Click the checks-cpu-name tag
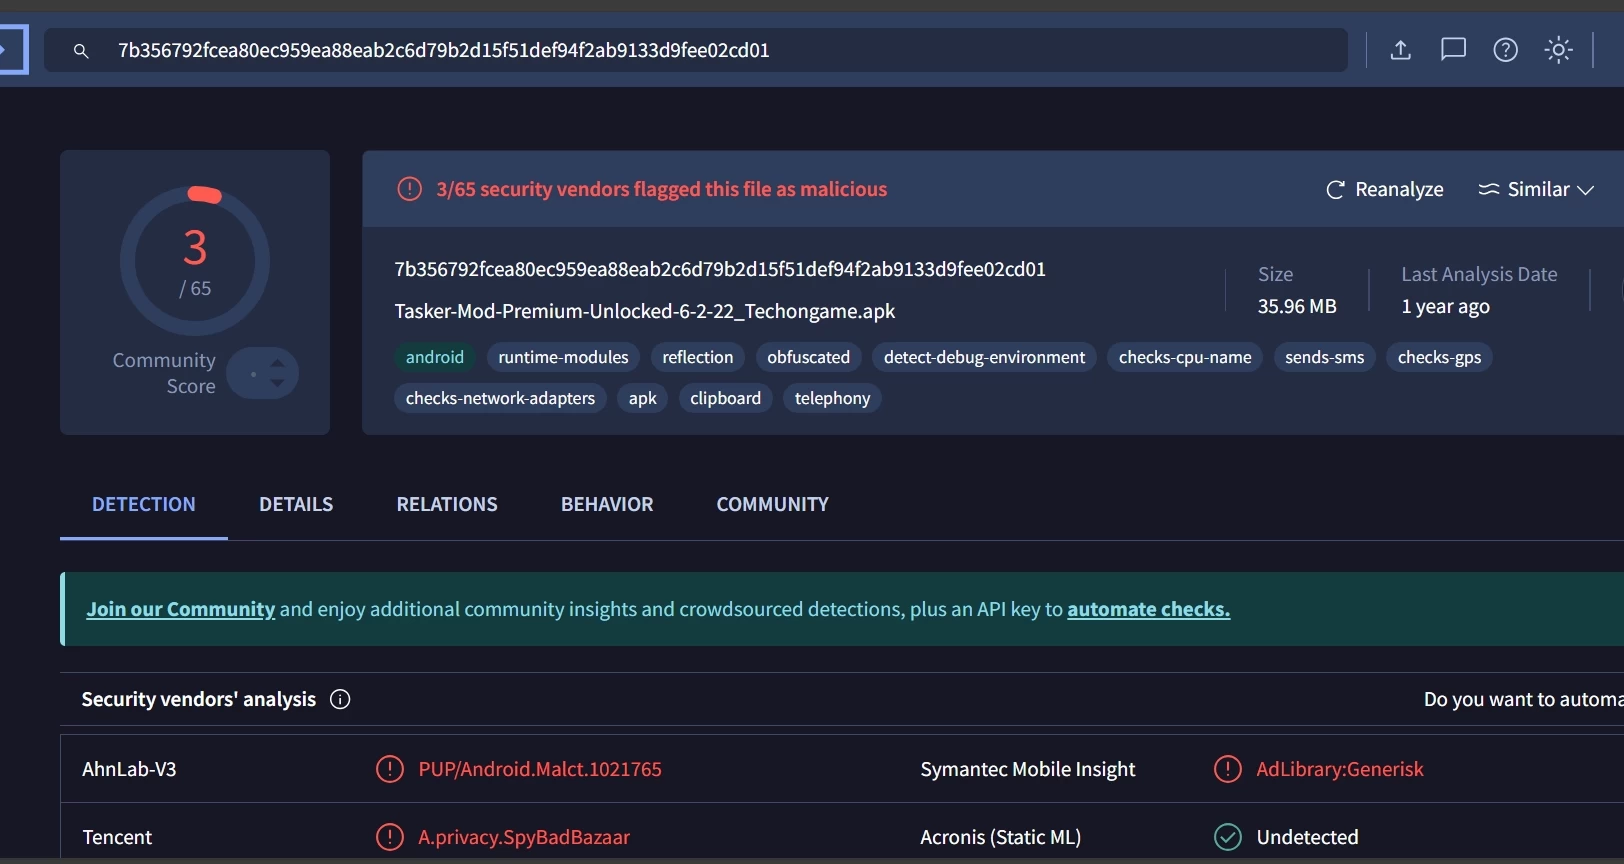This screenshot has width=1624, height=864. click(1185, 357)
